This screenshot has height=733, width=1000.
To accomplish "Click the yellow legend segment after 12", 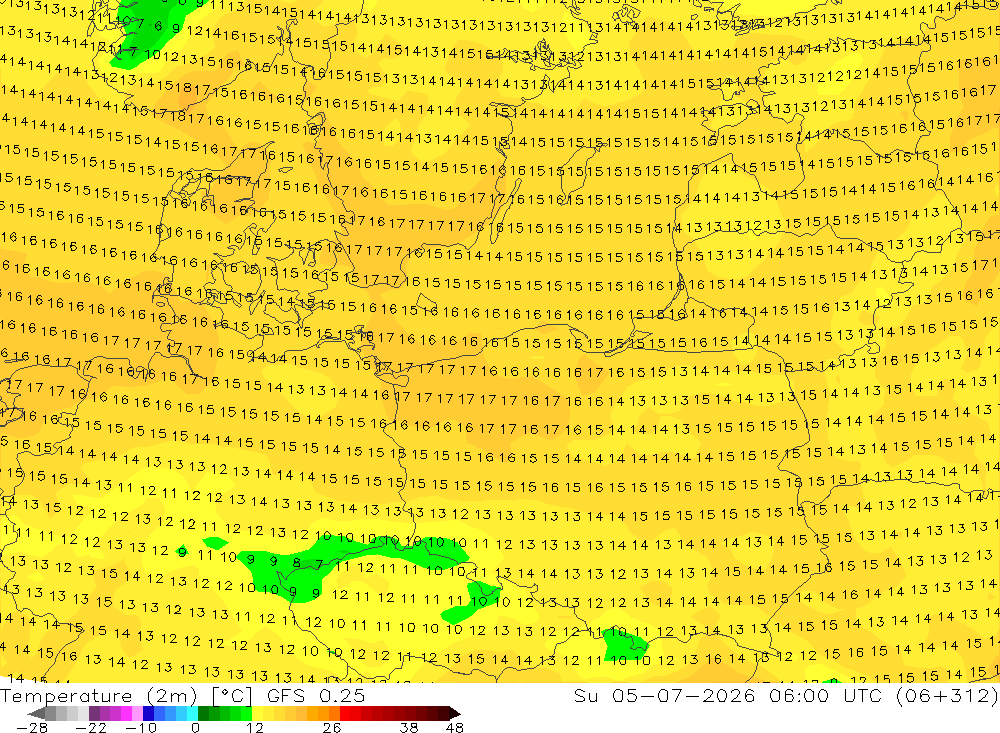I will (x=258, y=713).
